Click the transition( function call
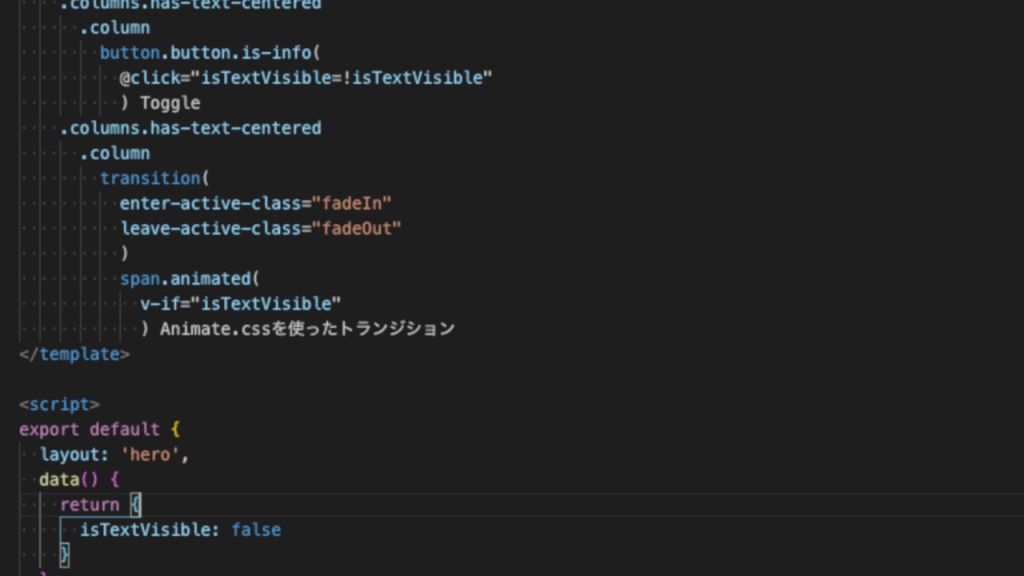This screenshot has height=576, width=1024. [148, 177]
